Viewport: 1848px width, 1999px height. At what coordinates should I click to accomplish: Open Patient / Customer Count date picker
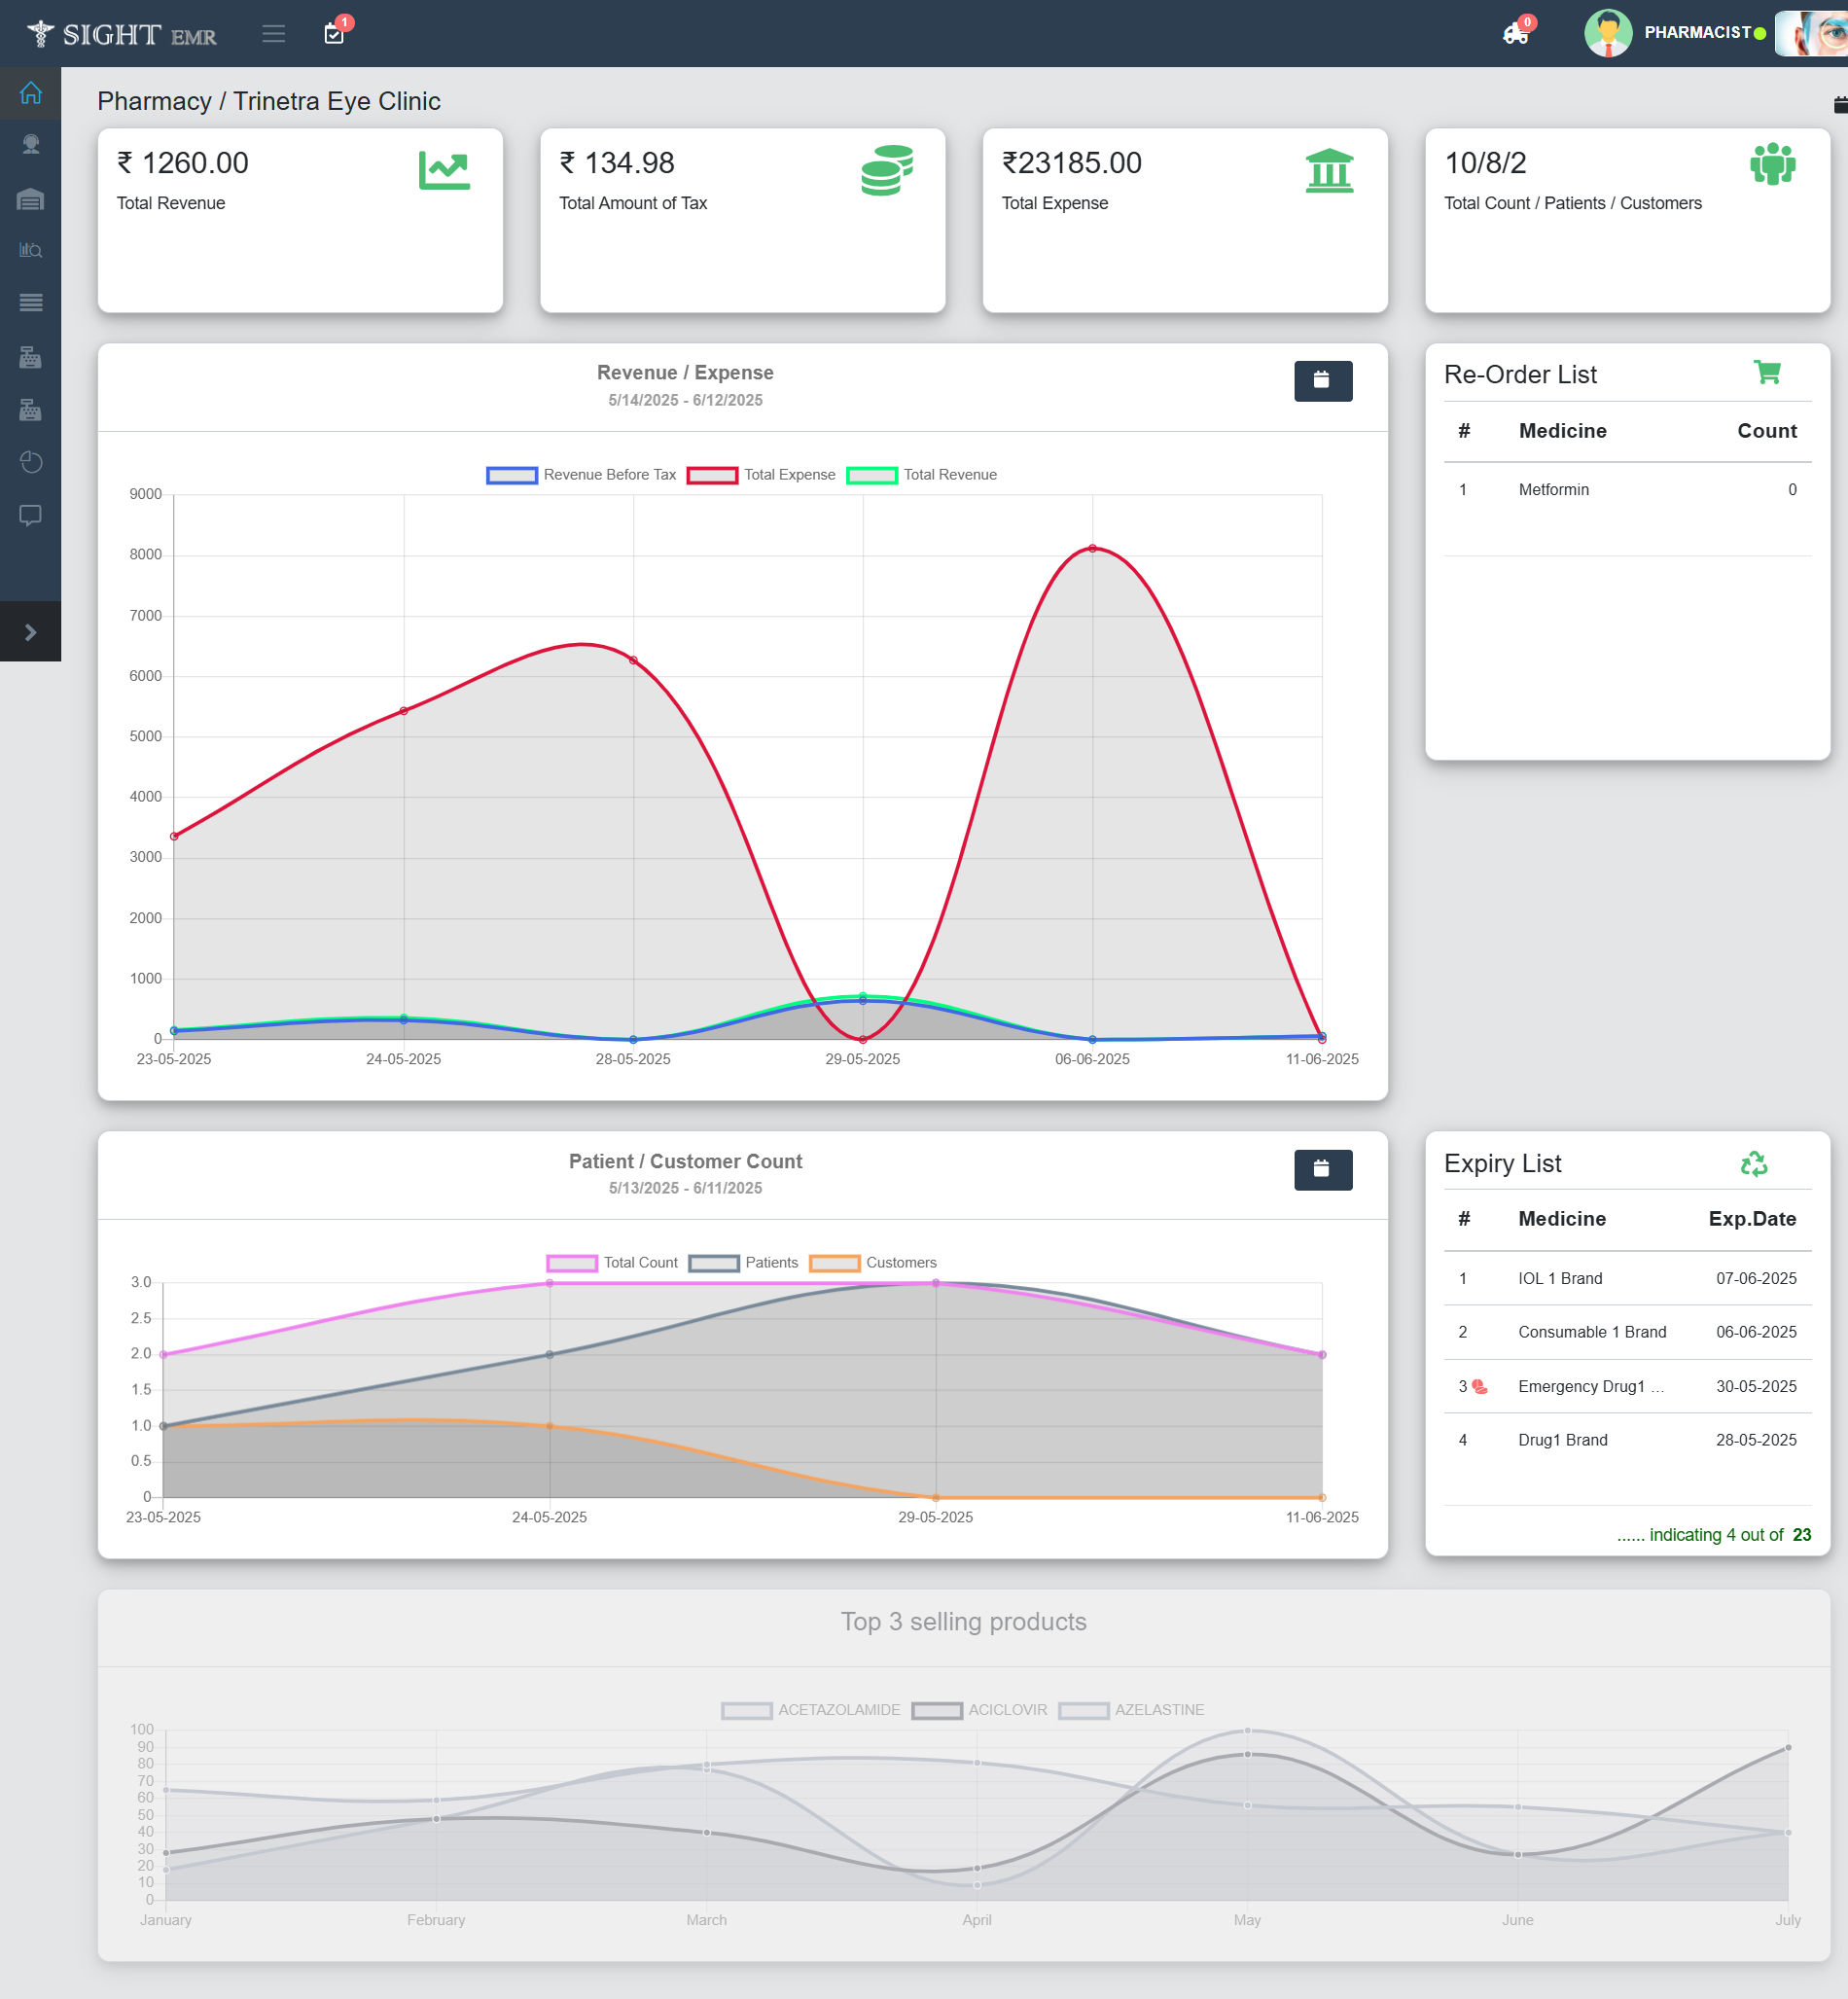[1322, 1169]
